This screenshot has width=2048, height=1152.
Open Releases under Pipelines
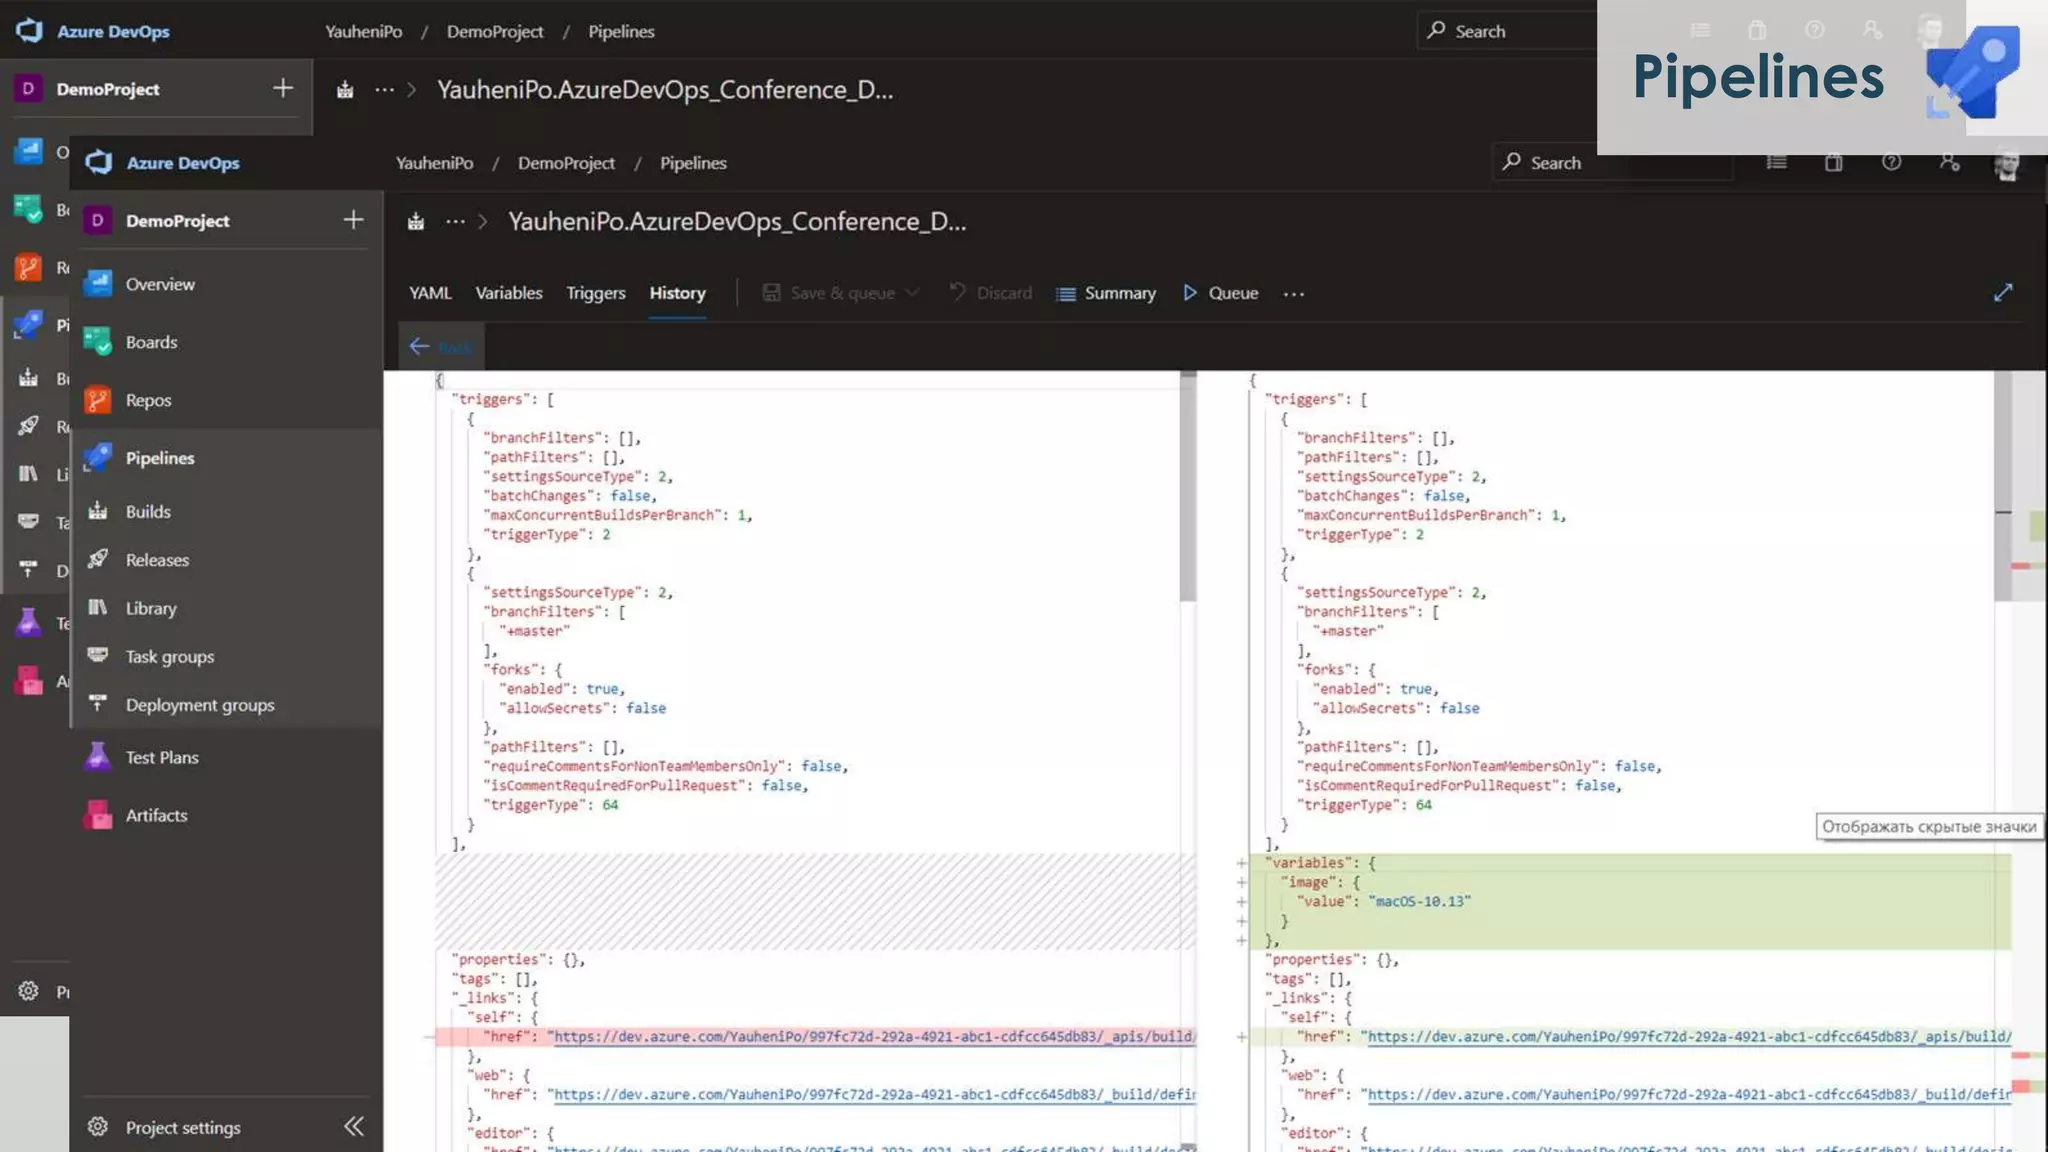click(157, 560)
